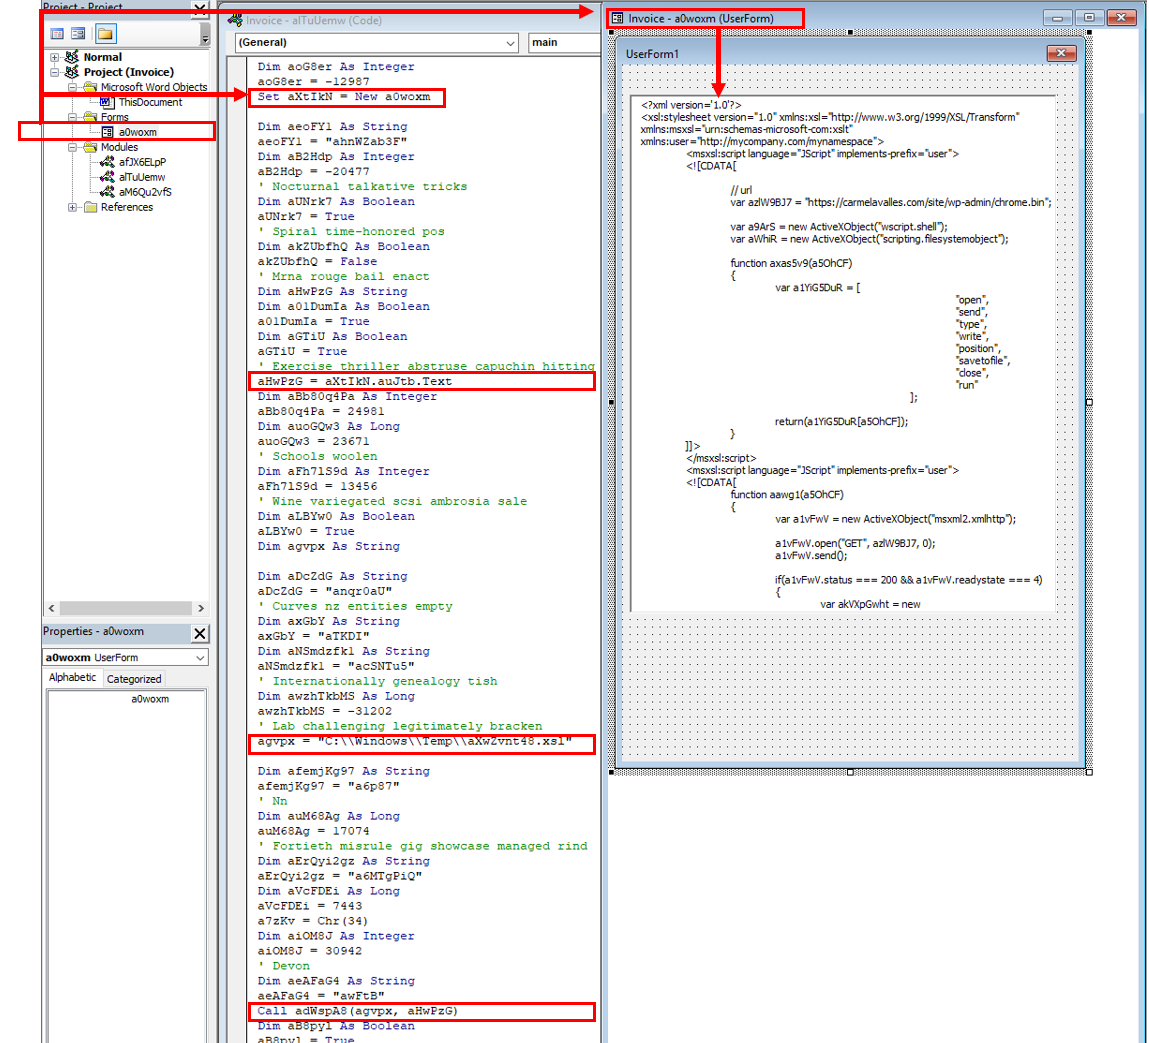This screenshot has width=1149, height=1043.
Task: Minimize the Invoice UserForm window
Action: (1057, 18)
